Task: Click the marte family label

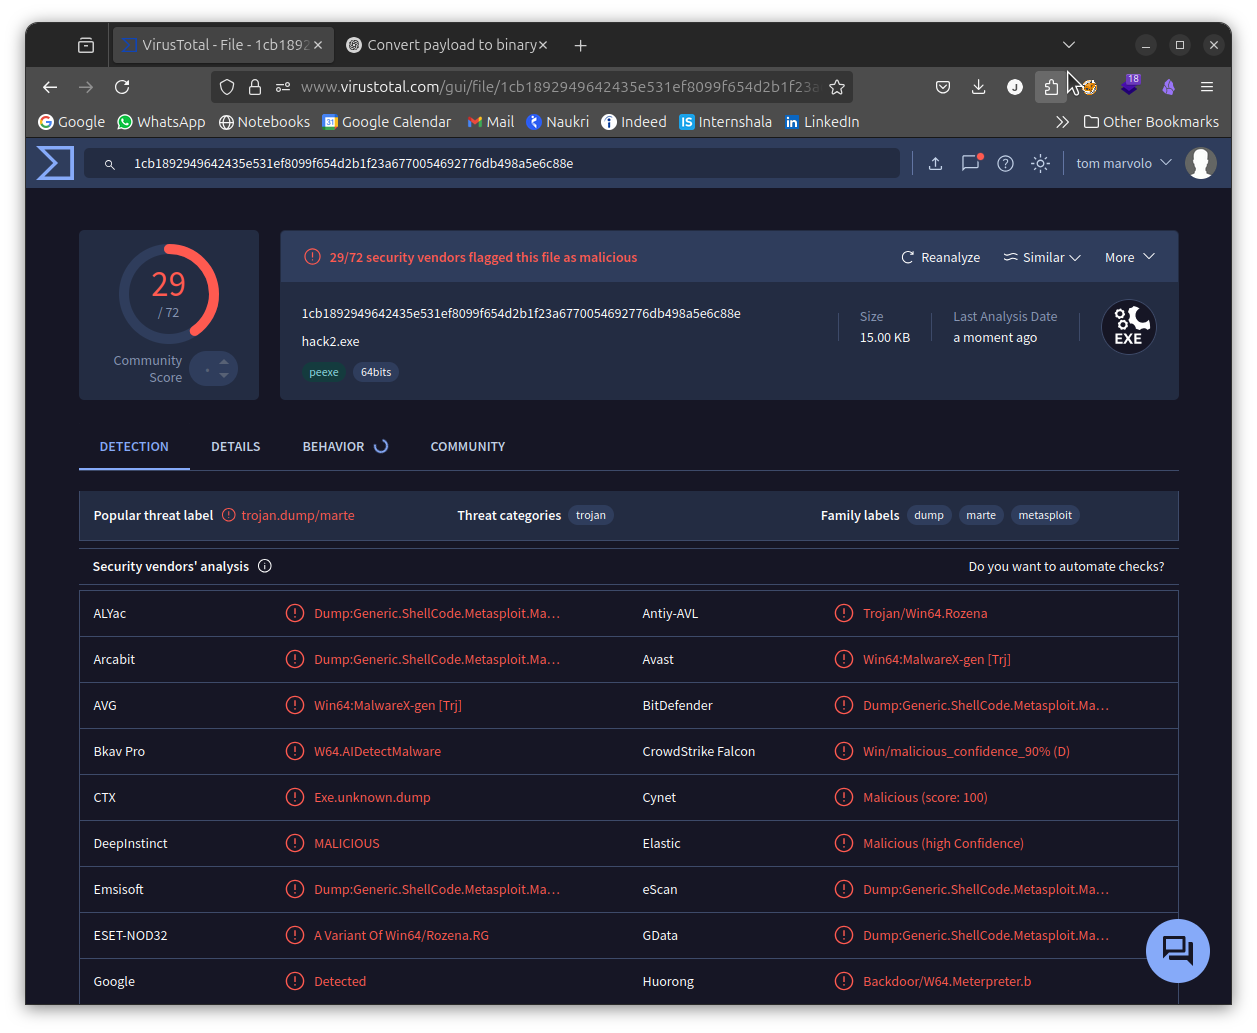Action: (x=981, y=515)
